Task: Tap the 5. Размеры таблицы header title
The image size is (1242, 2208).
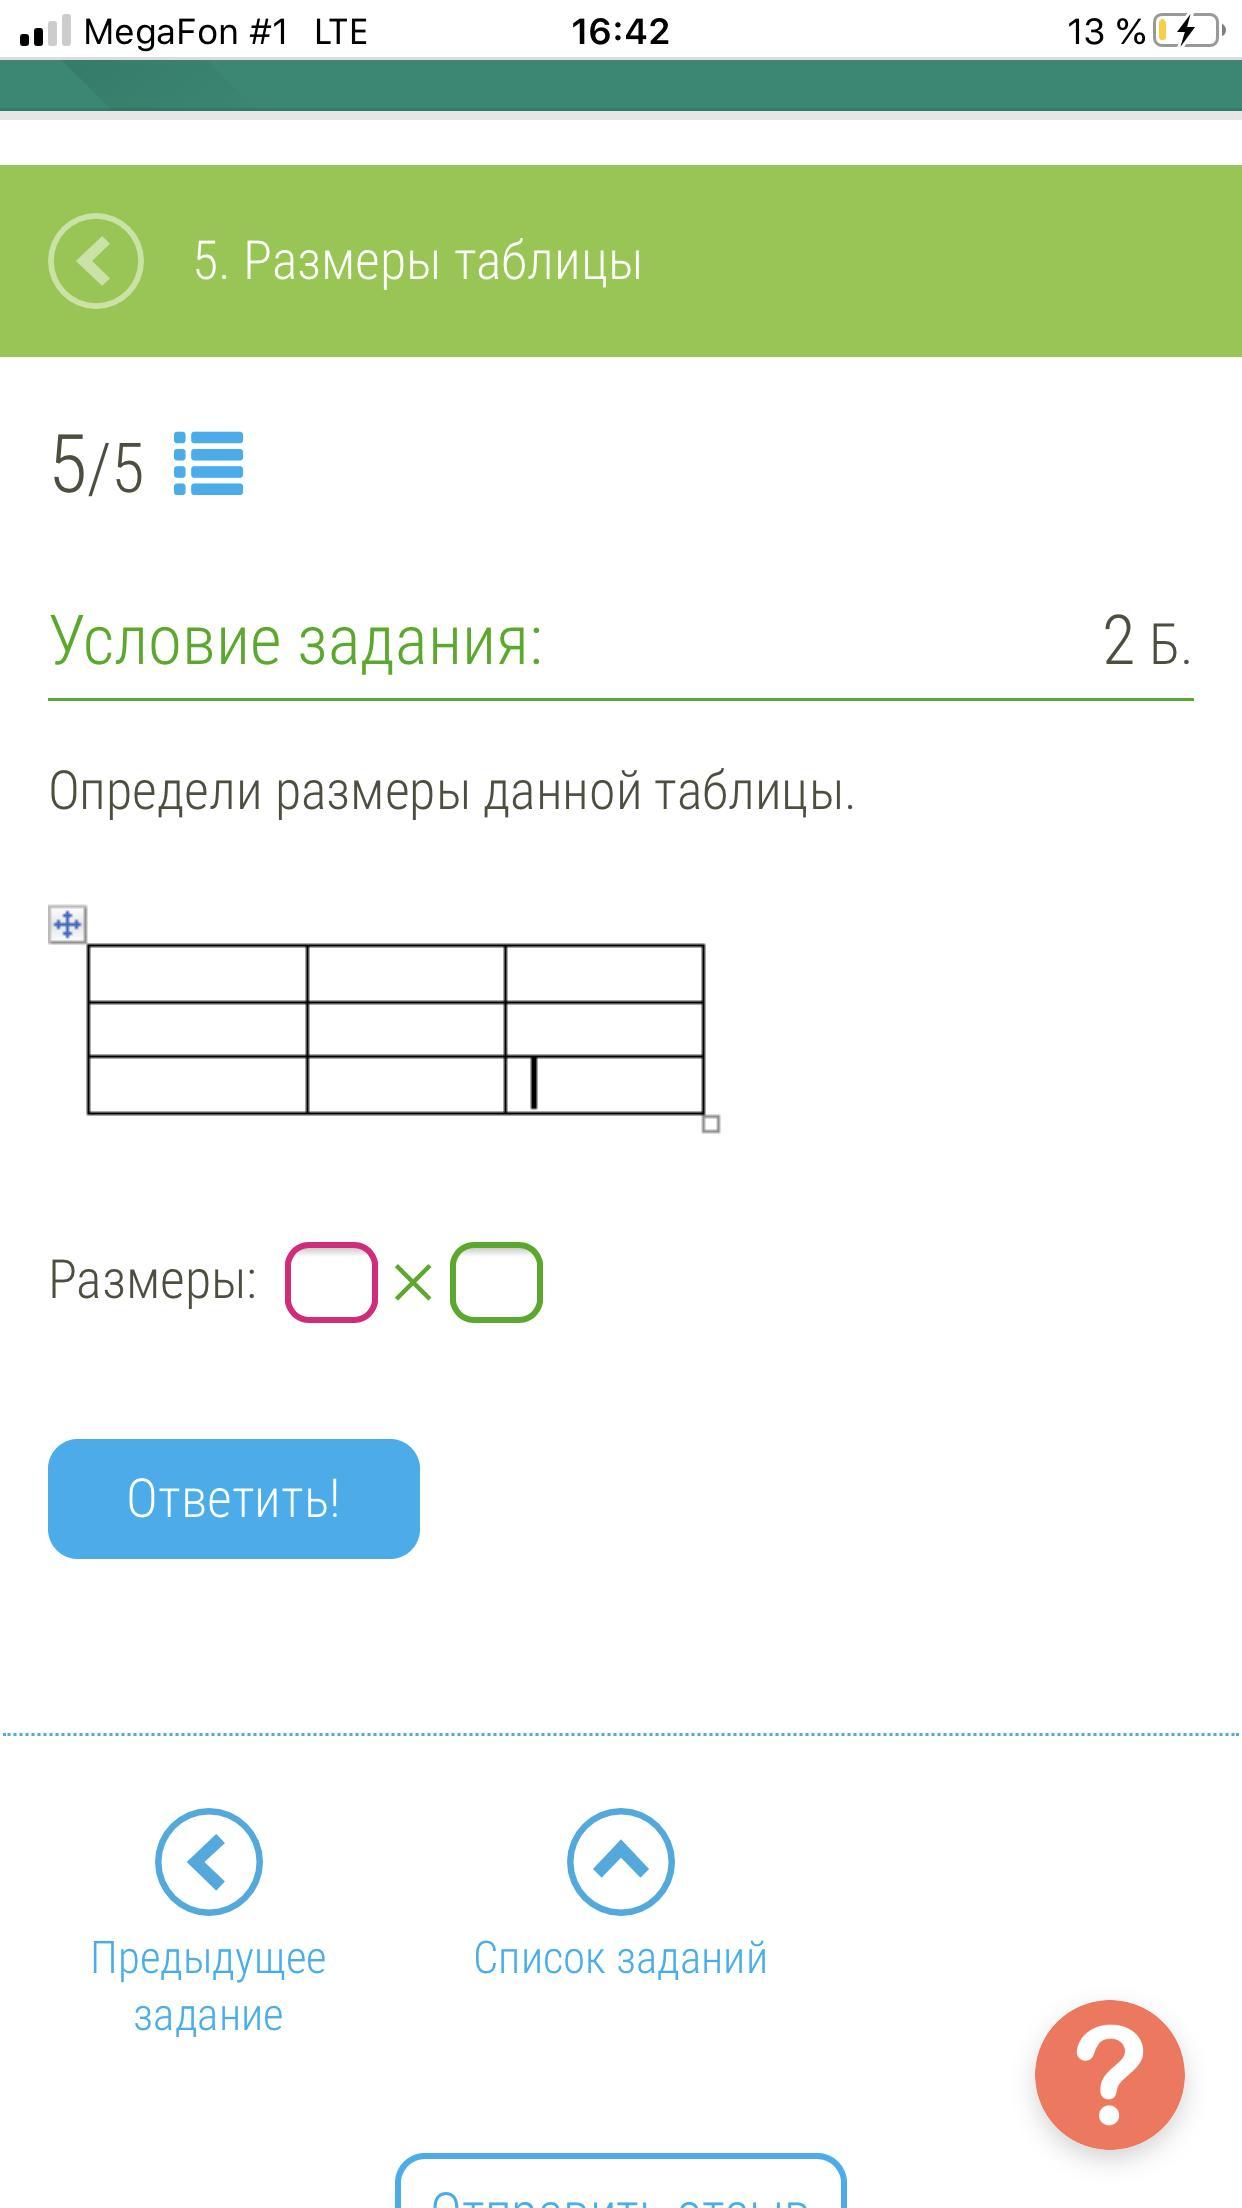Action: coord(418,261)
